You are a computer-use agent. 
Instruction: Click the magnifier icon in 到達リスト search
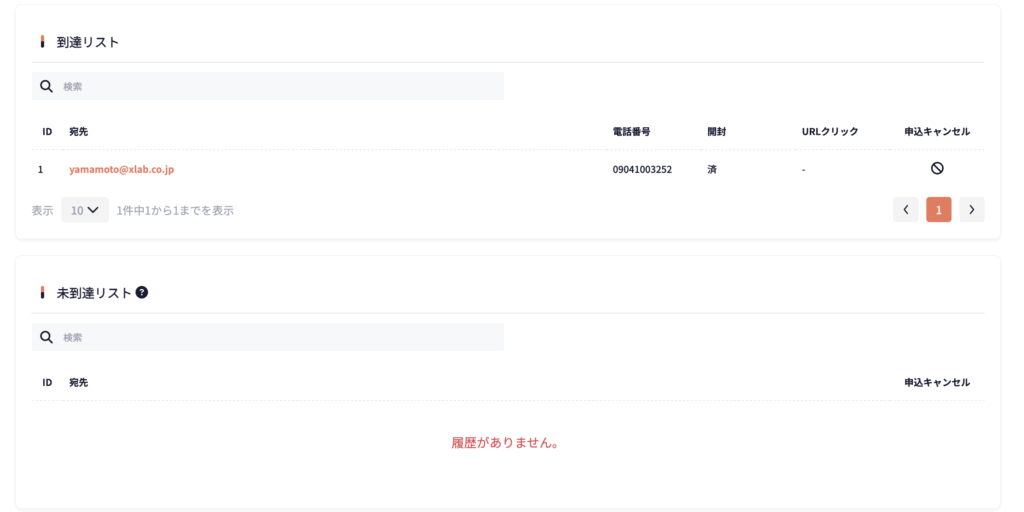(x=46, y=86)
